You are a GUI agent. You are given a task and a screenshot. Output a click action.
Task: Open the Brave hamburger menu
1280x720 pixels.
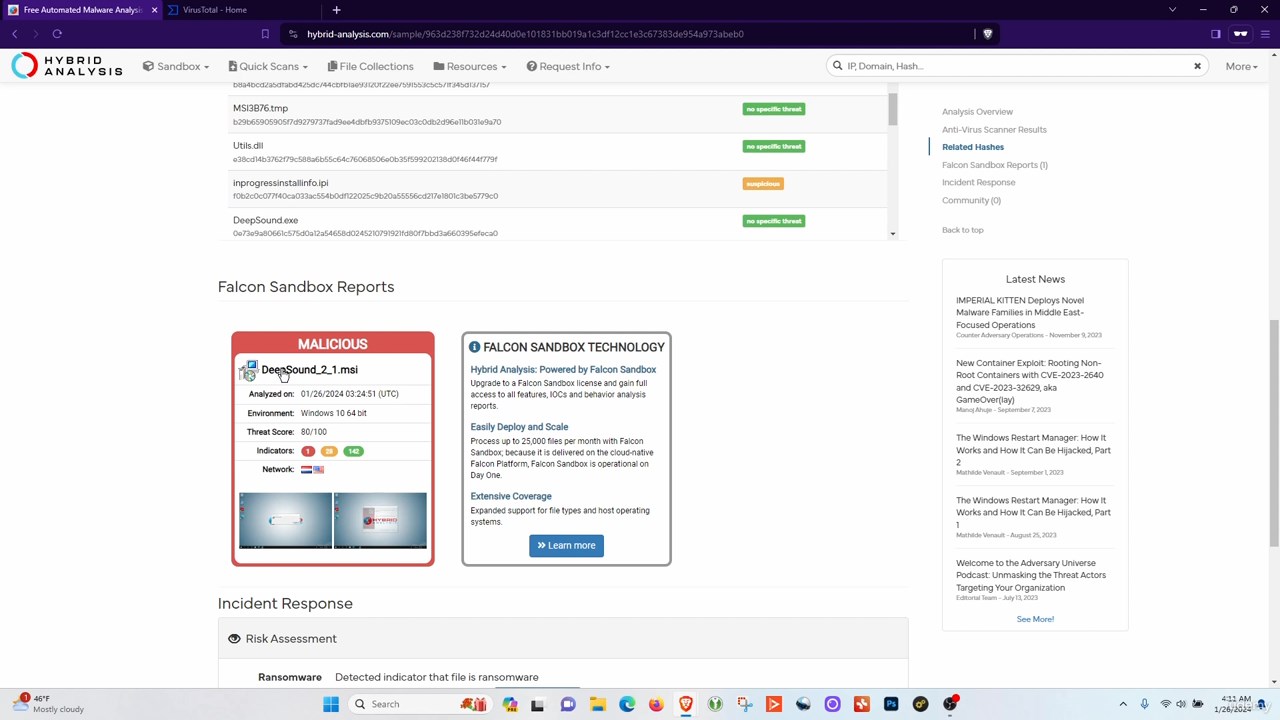click(x=1265, y=34)
